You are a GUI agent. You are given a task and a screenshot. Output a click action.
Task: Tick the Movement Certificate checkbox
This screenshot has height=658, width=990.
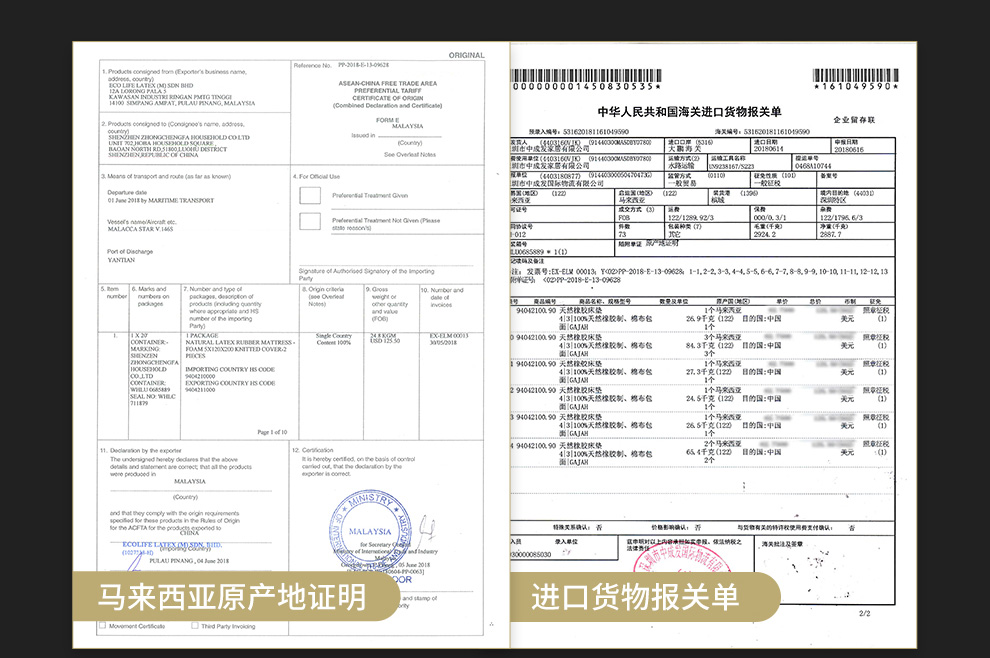tap(104, 626)
